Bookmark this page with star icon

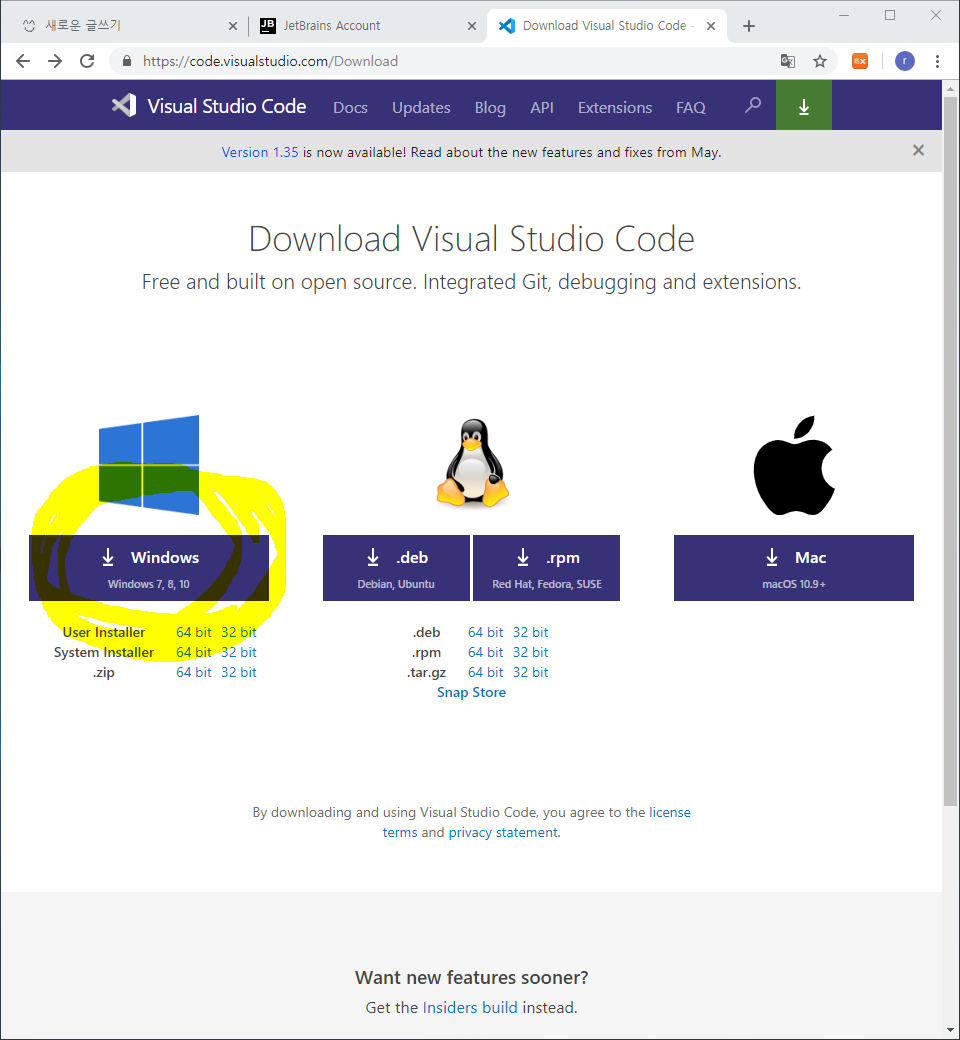pyautogui.click(x=820, y=61)
